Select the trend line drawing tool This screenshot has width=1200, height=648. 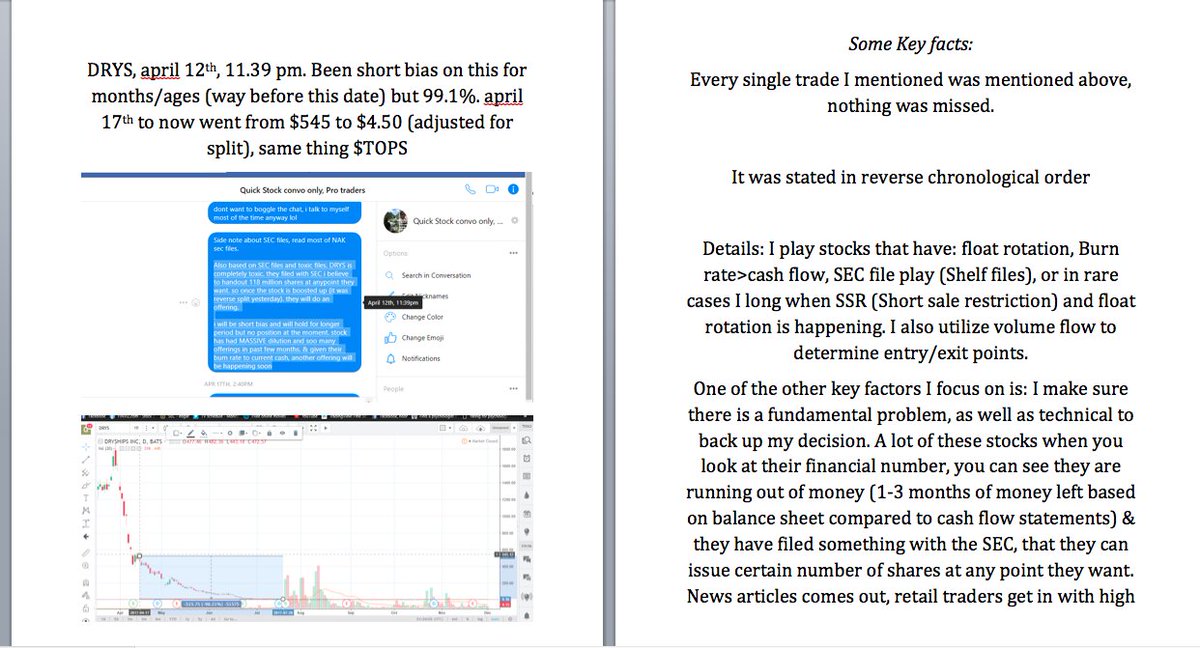click(86, 459)
